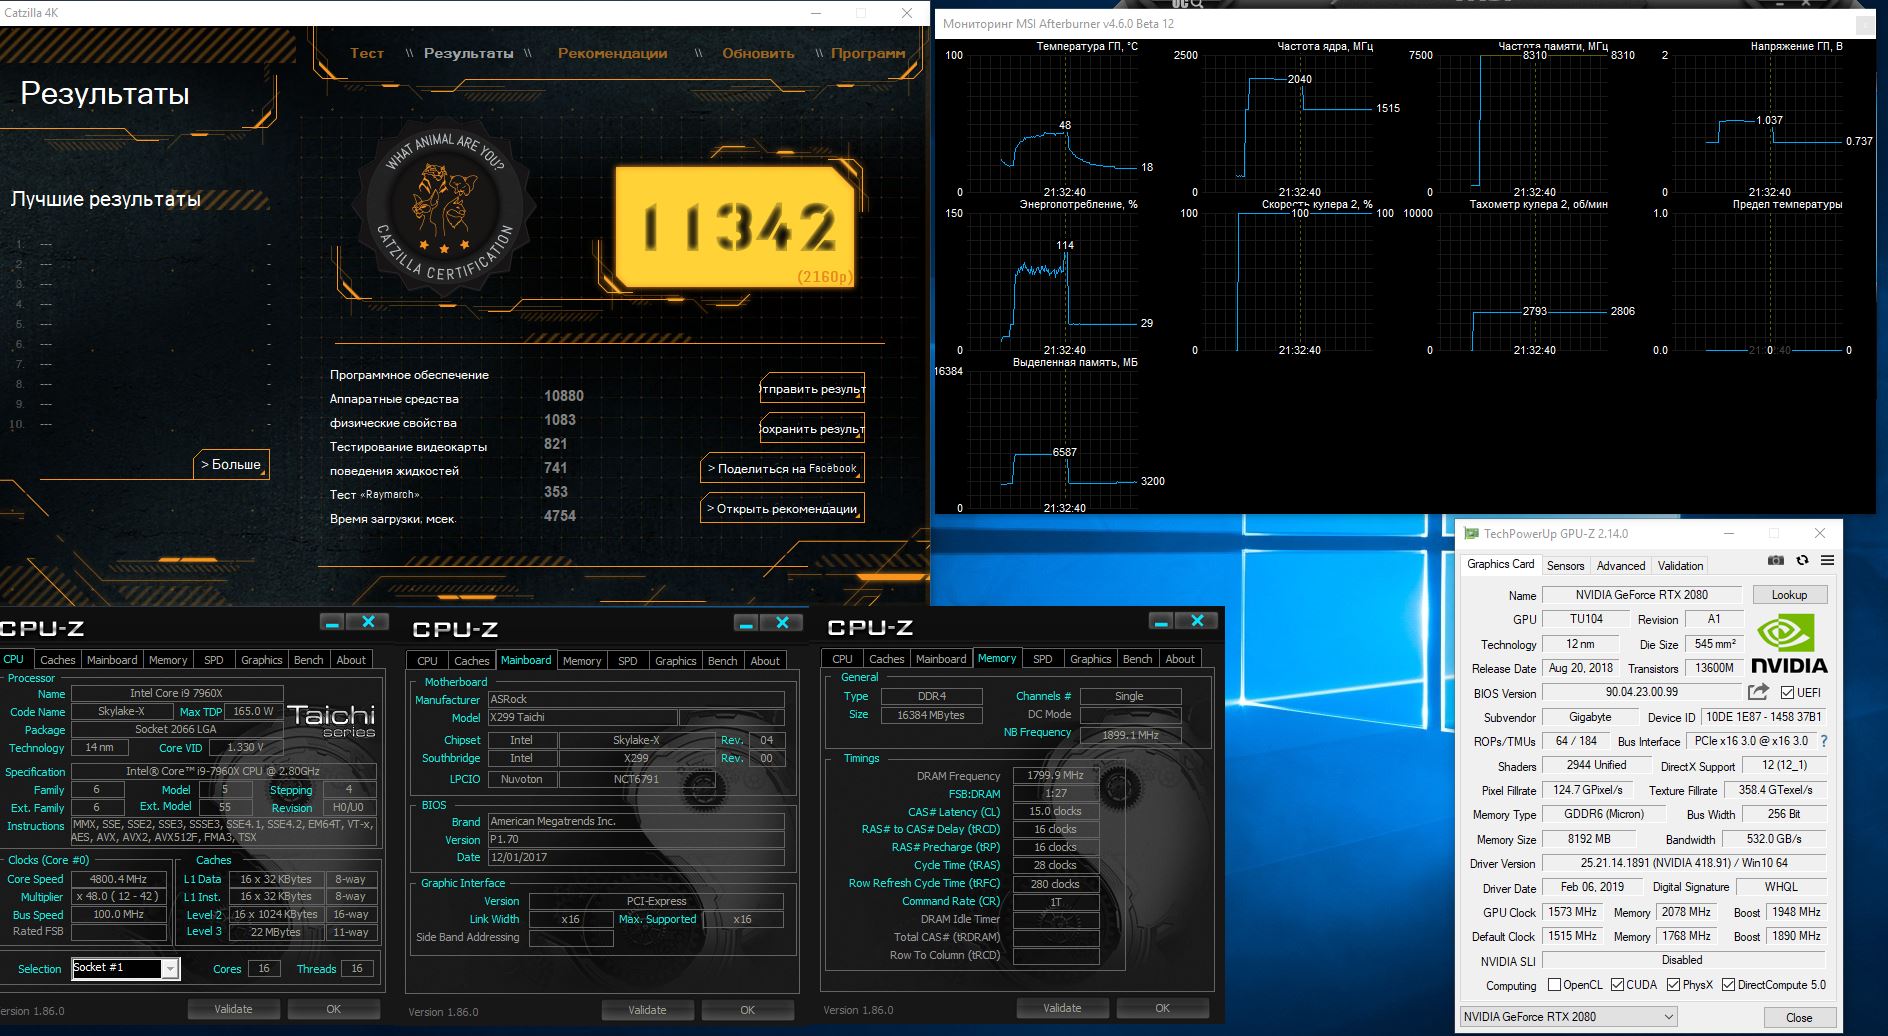Toggle the CUDA checkbox
This screenshot has height=1036, width=1888.
[x=1616, y=985]
